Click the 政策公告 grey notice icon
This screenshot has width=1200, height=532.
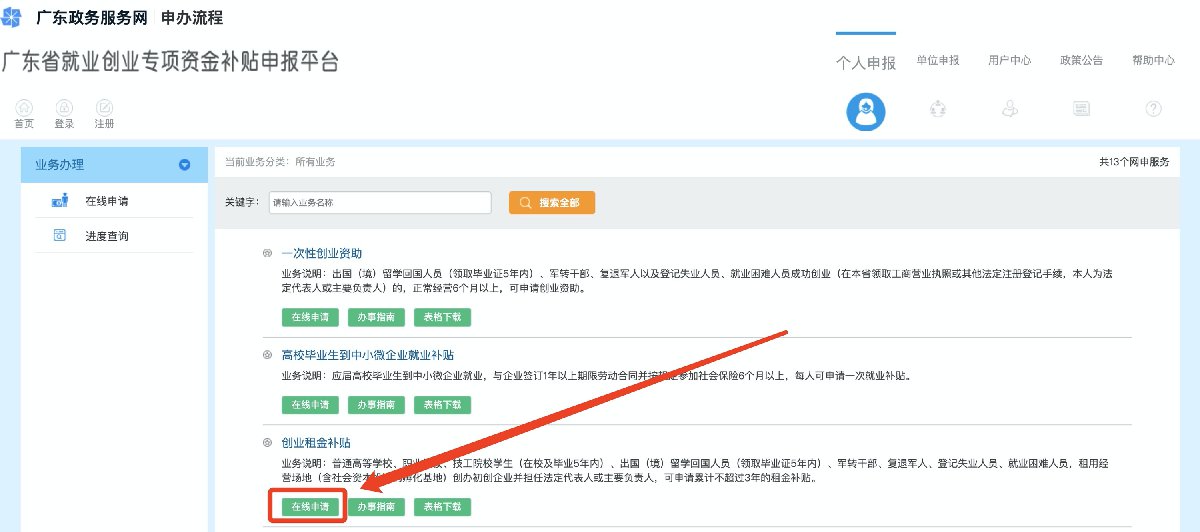(1082, 109)
